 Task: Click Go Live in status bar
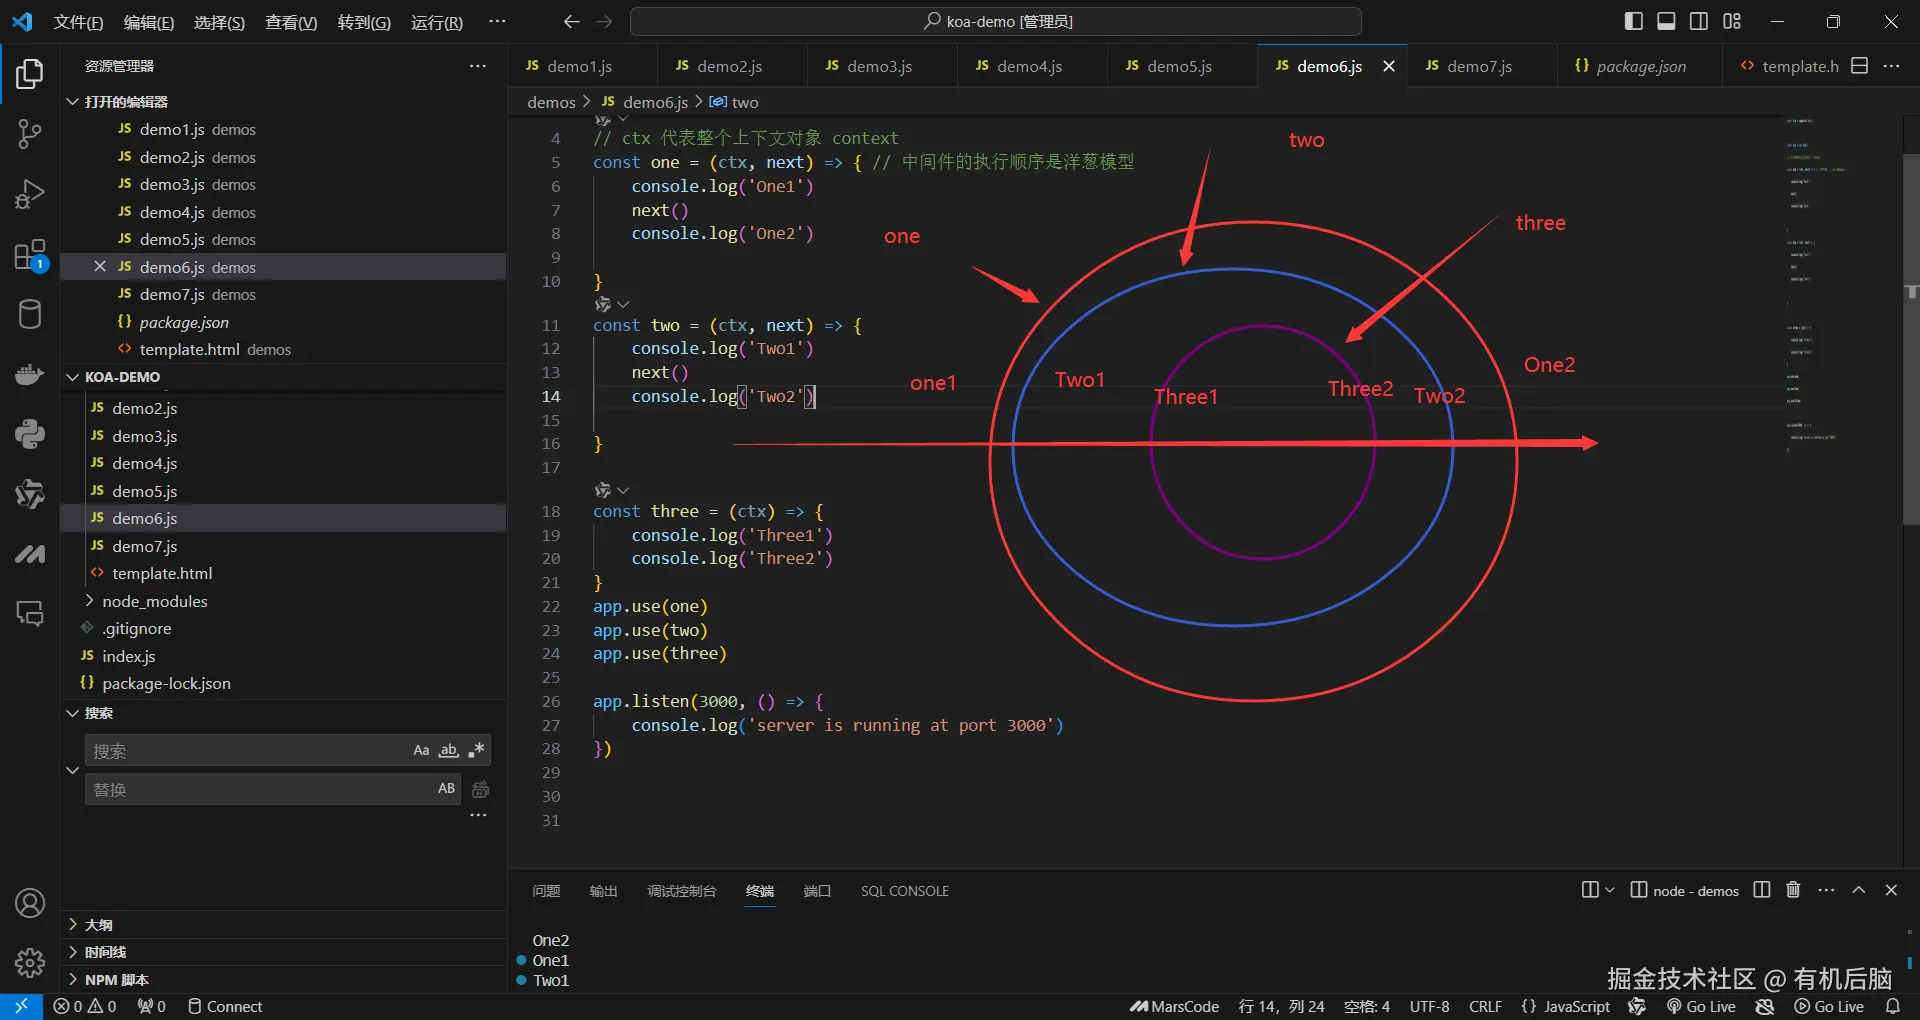tap(1701, 1007)
